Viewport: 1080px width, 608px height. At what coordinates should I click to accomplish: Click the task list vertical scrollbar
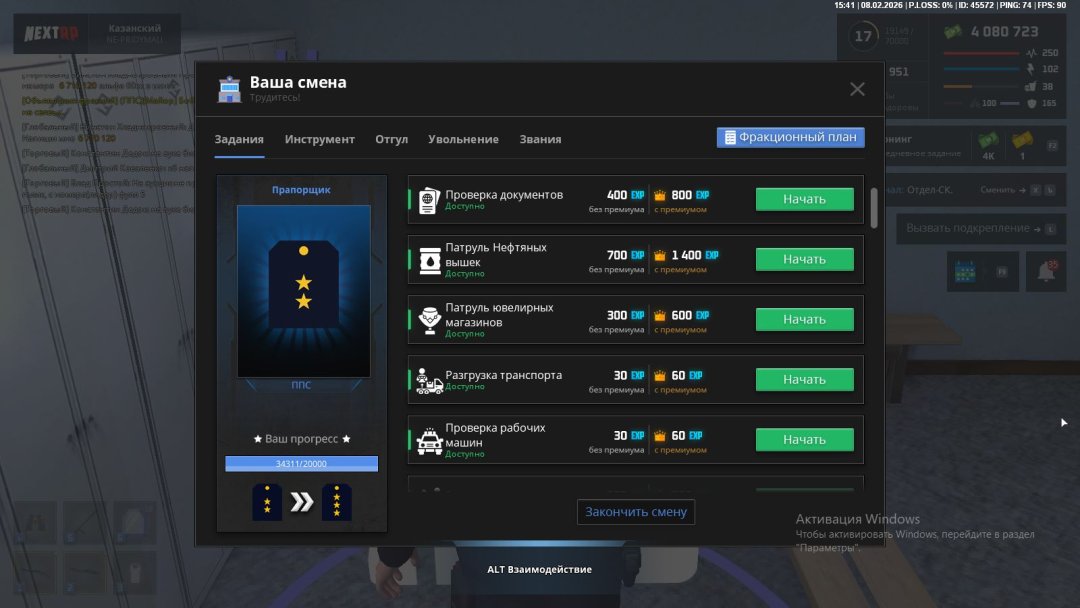coord(874,208)
